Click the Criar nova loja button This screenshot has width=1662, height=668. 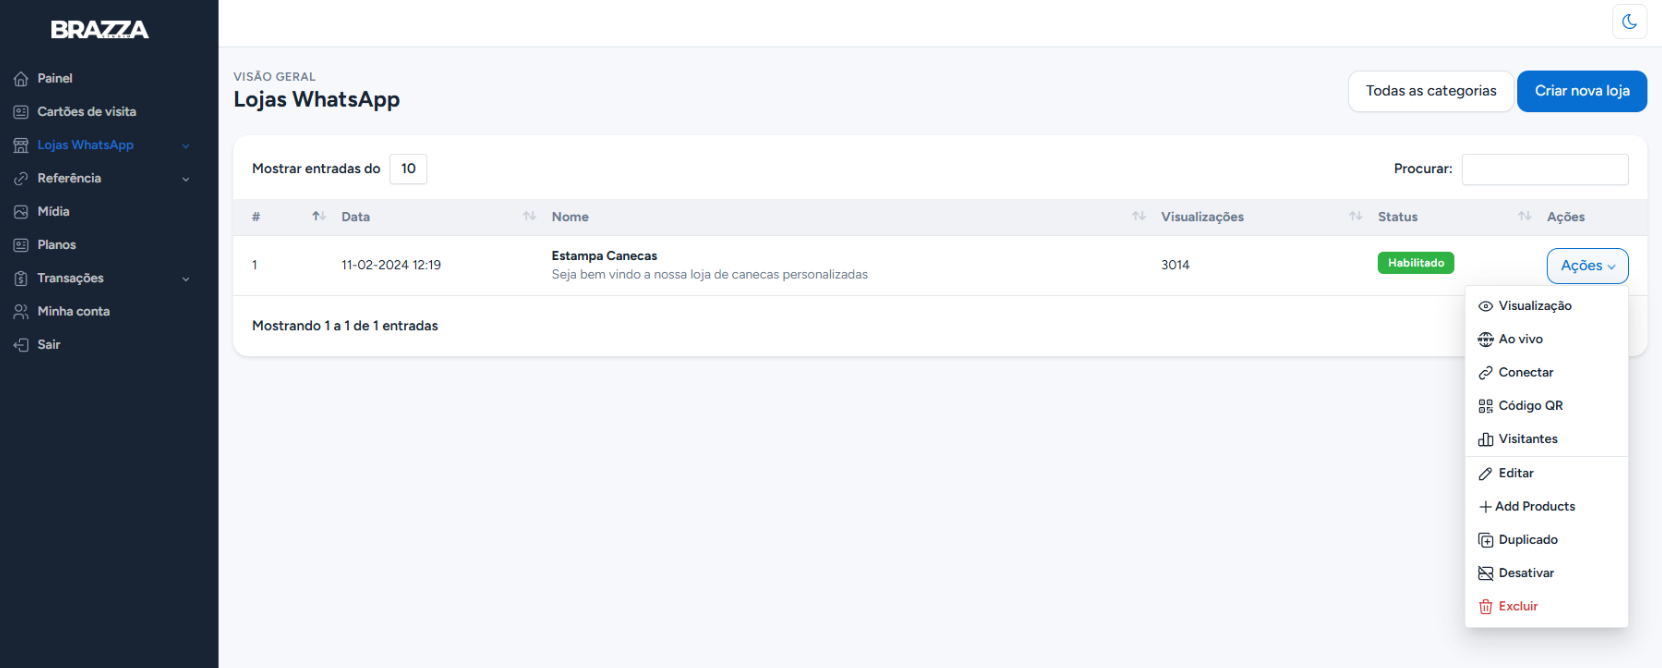[x=1581, y=91]
